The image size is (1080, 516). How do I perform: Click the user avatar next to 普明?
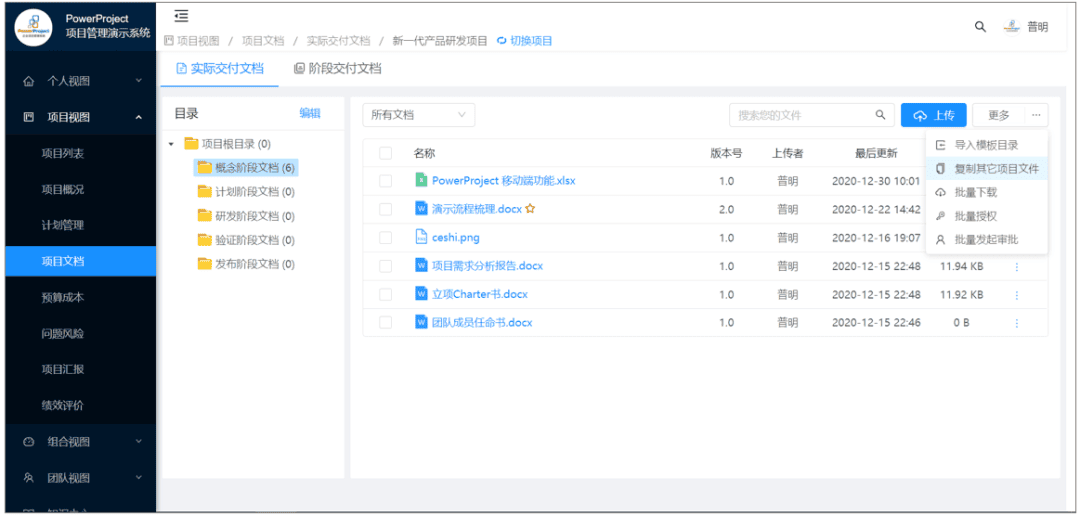pos(1011,27)
